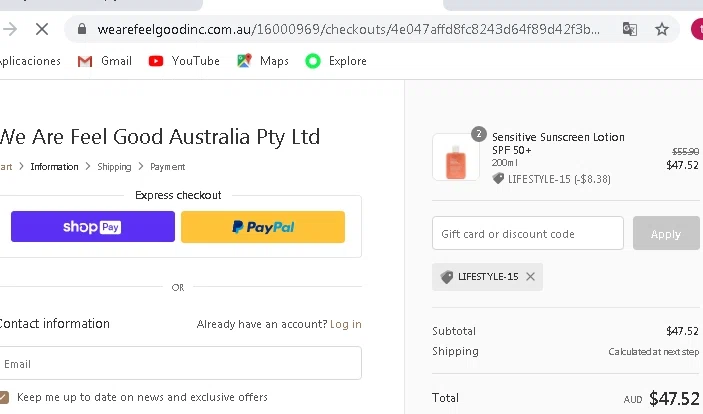Pay with the Shop Pay button
703x414 pixels.
click(92, 227)
